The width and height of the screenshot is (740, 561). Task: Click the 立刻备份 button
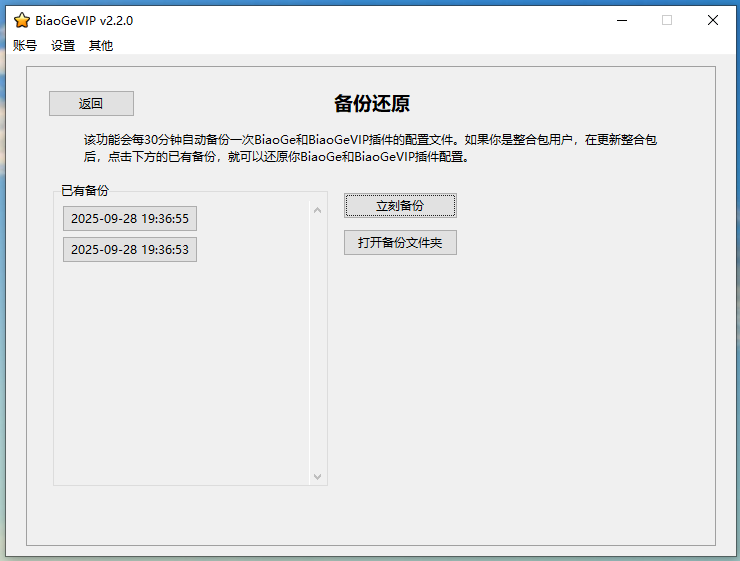tap(400, 205)
